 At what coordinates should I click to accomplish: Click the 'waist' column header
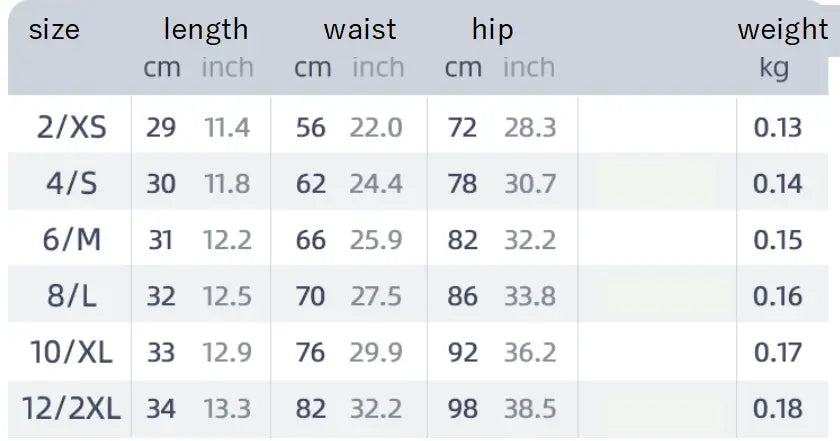359,30
